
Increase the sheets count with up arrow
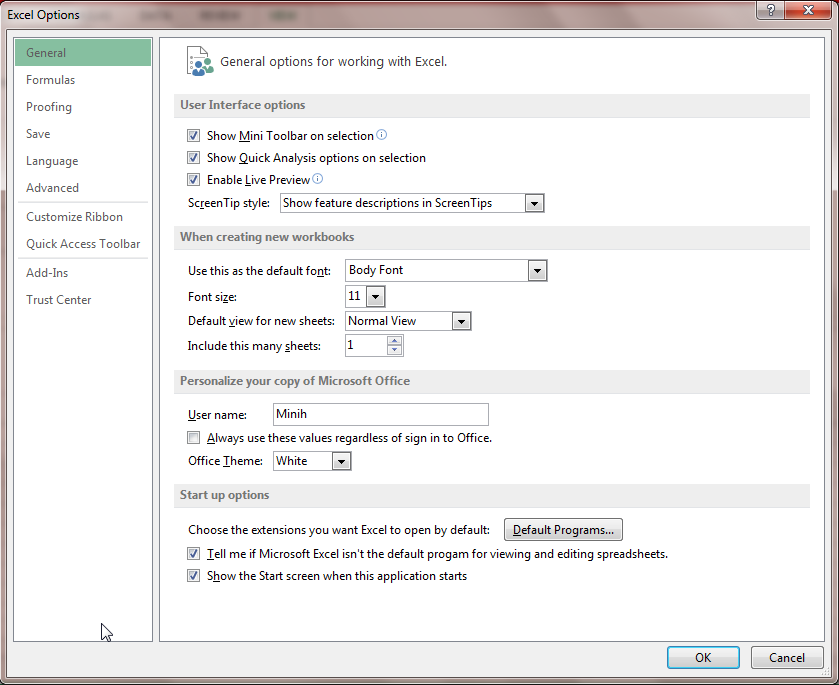(x=394, y=340)
